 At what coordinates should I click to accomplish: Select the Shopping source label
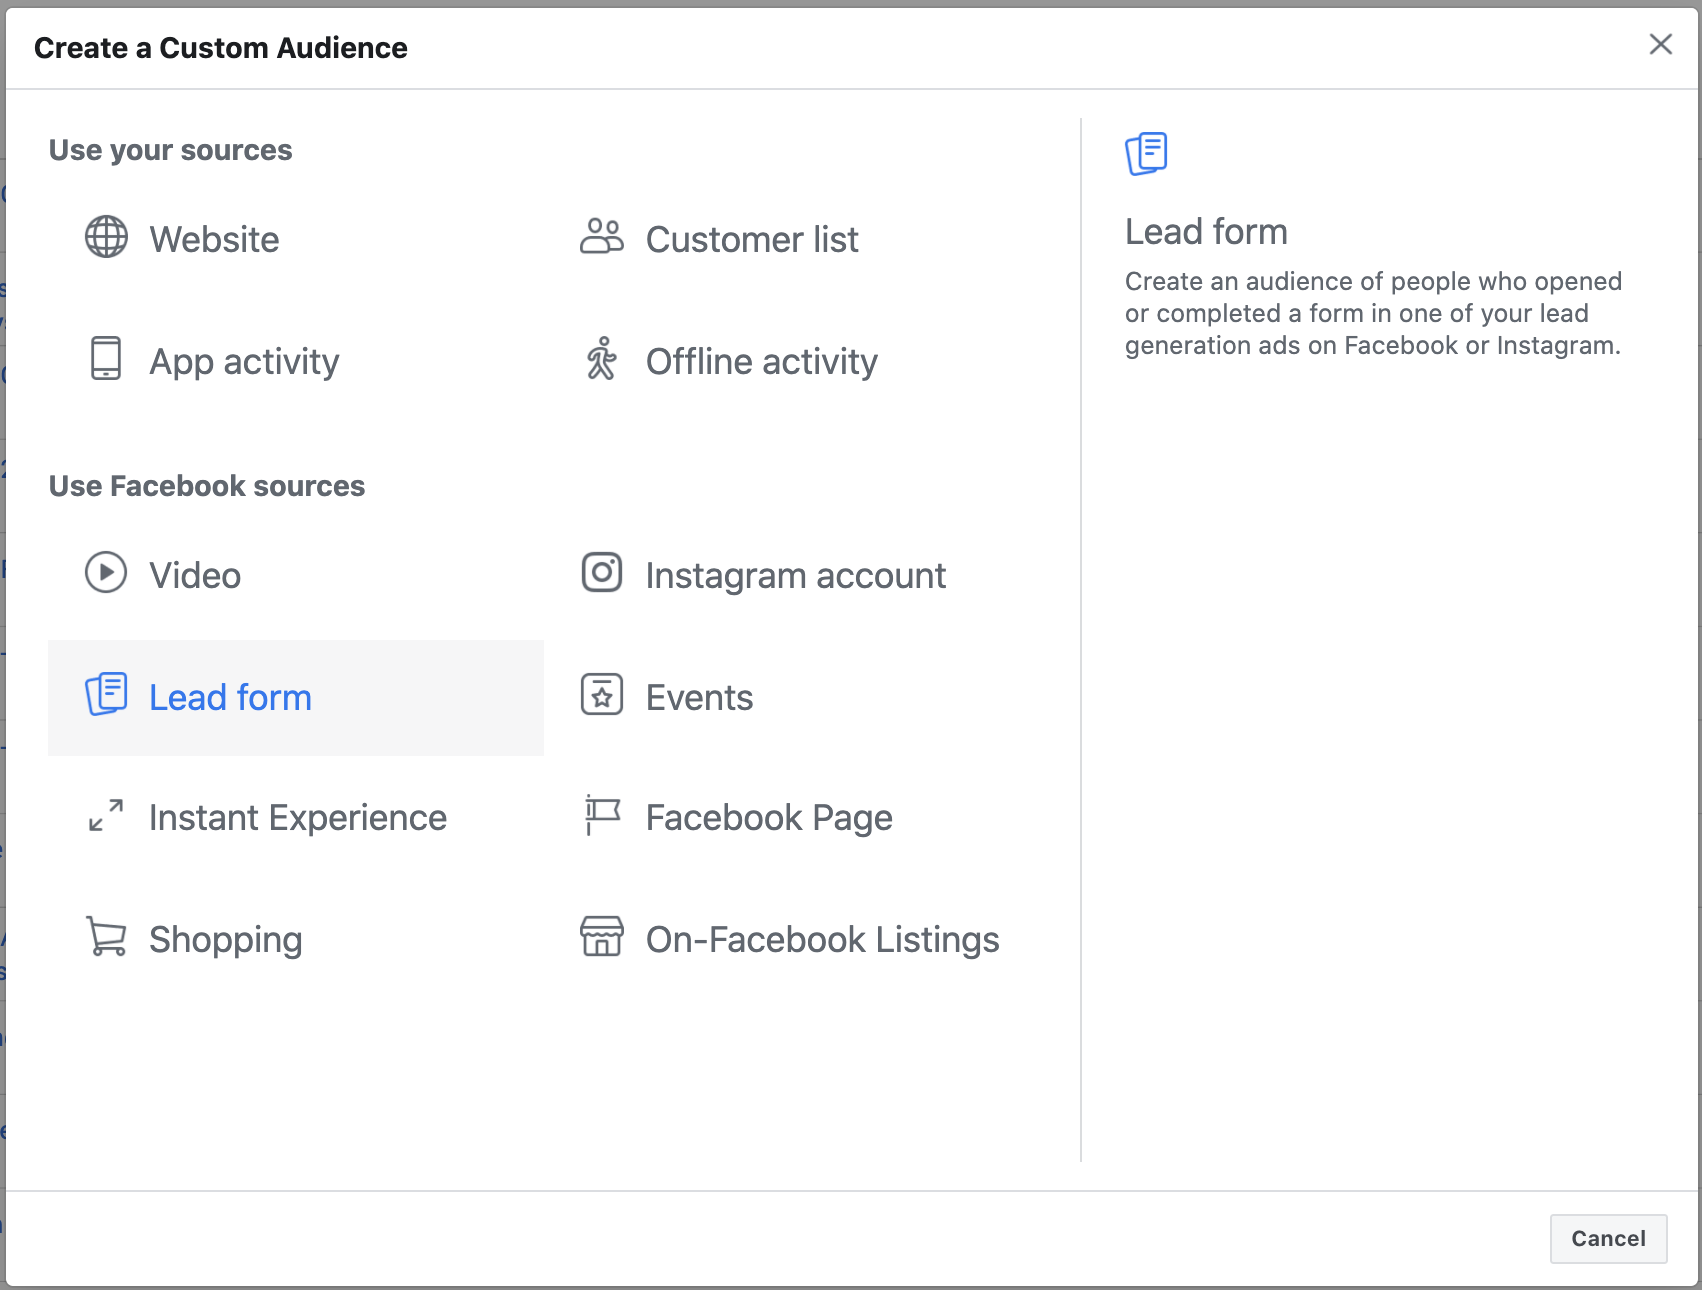point(226,940)
